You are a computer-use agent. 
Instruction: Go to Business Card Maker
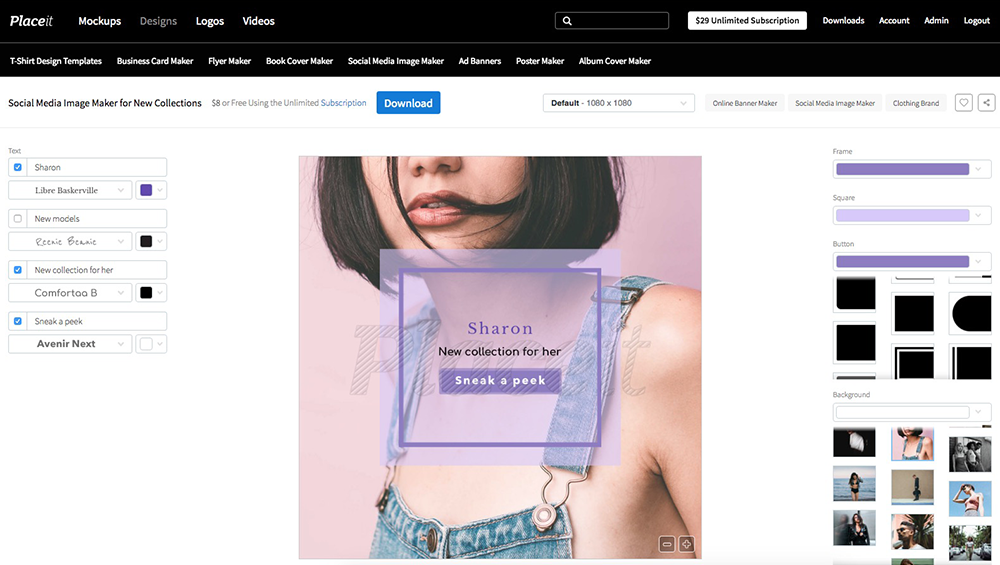pos(155,61)
